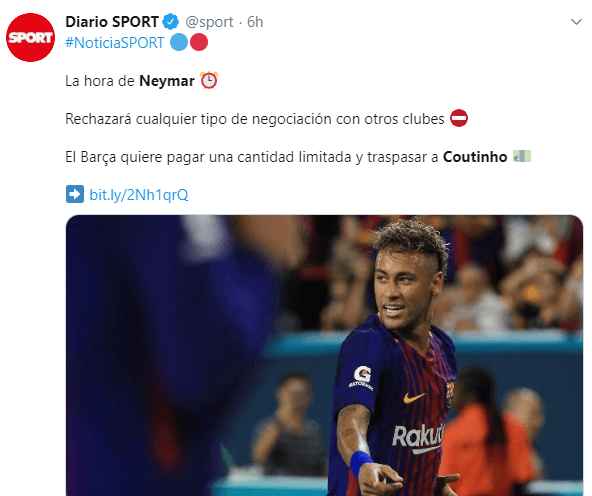Click the blue verified badge icon

[x=170, y=22]
